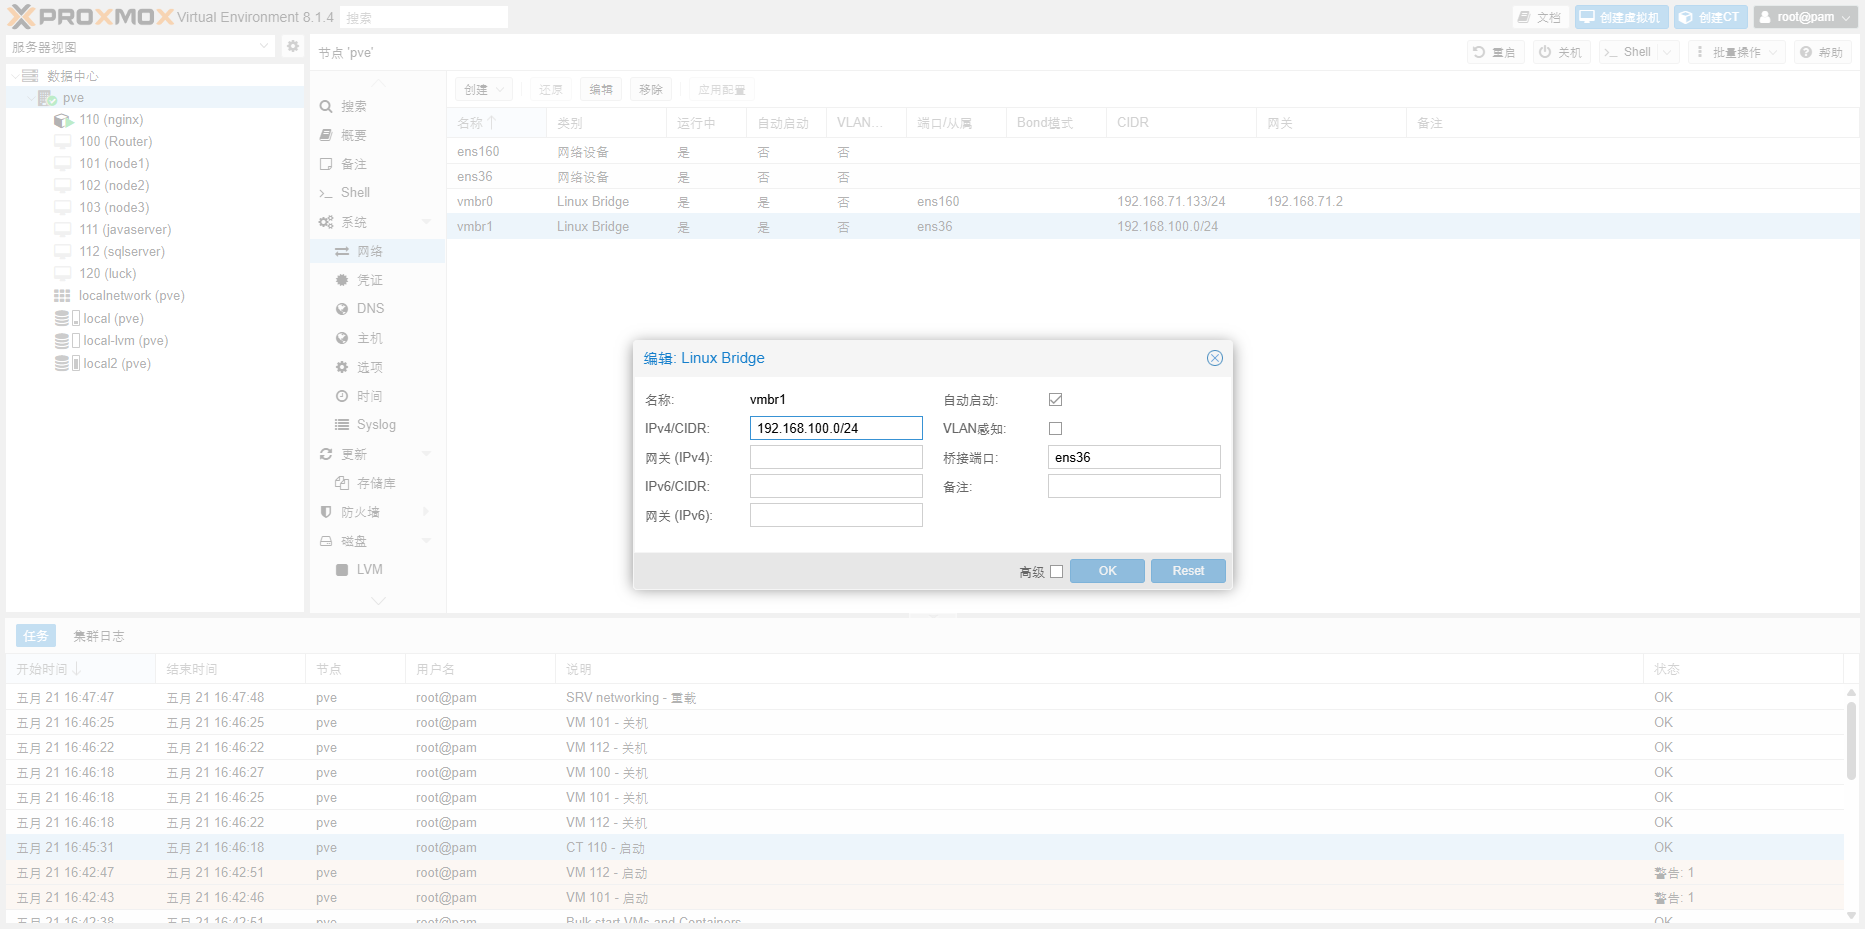Open LVM disk menu item
This screenshot has height=929, width=1865.
(x=377, y=570)
